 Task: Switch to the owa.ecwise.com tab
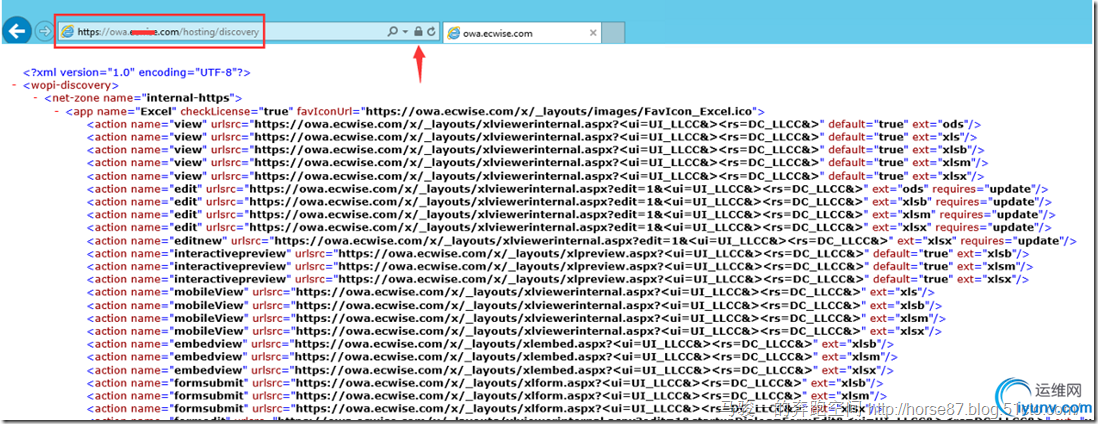(522, 32)
